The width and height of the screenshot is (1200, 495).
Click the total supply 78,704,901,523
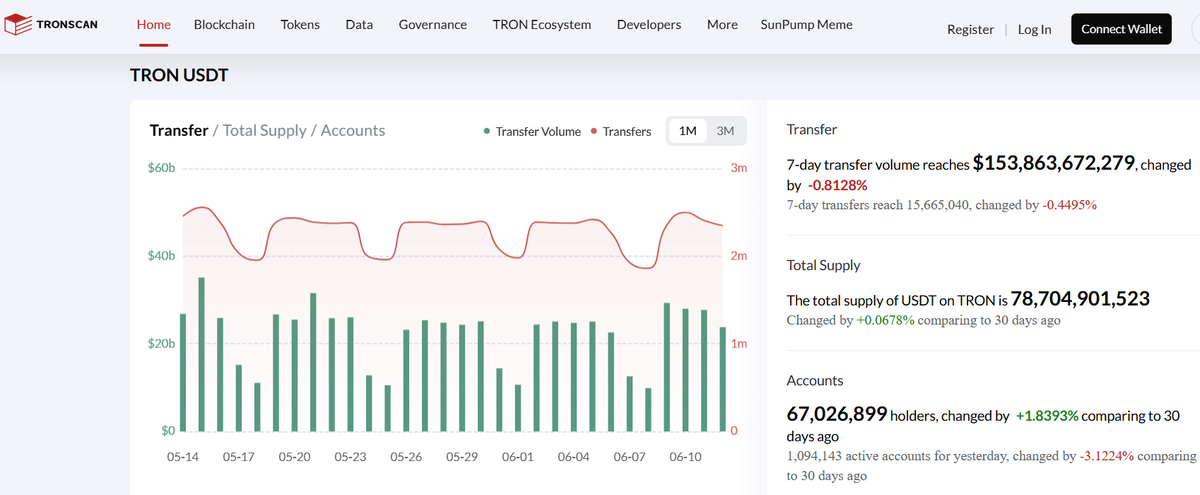(x=1080, y=298)
